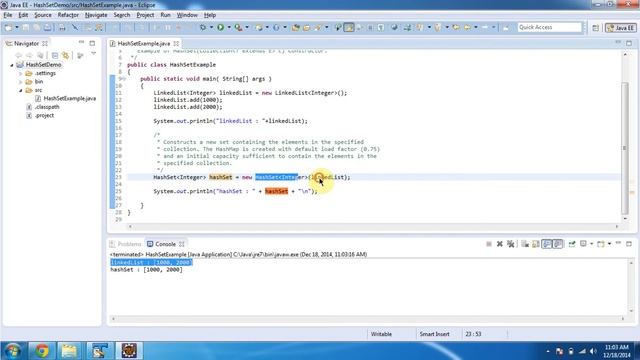Screen dimensions: 640x360
Task: Open the Refactor menu
Action: (68, 15)
